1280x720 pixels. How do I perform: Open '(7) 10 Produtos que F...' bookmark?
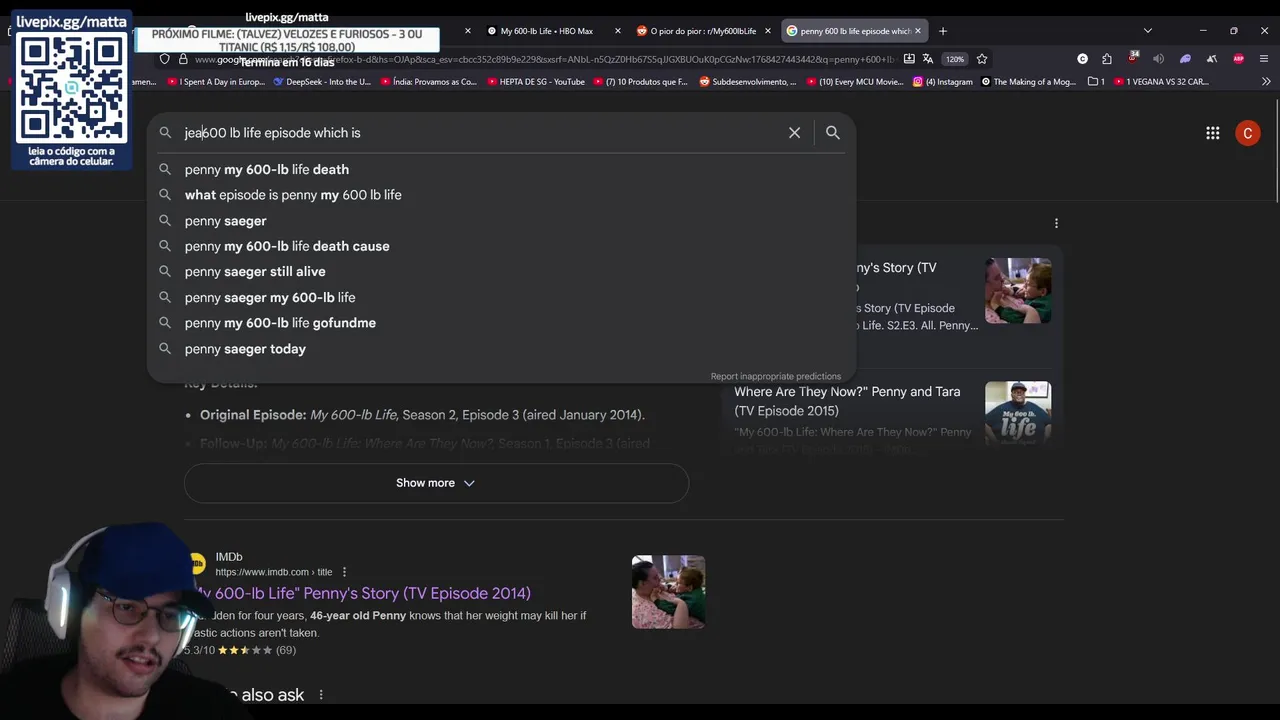click(x=641, y=82)
